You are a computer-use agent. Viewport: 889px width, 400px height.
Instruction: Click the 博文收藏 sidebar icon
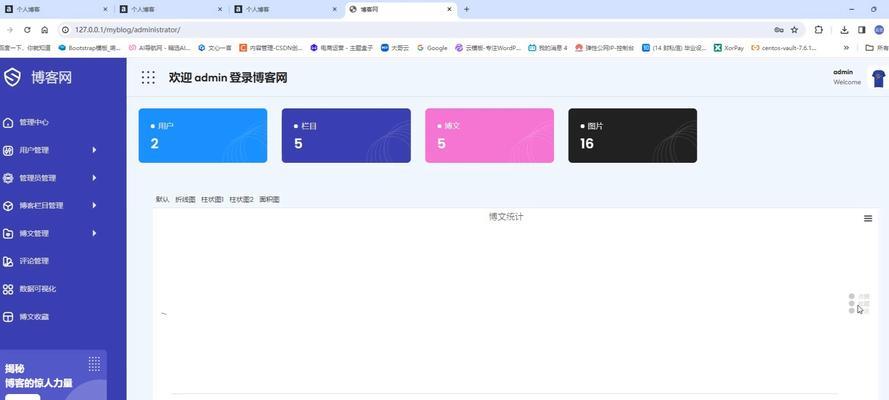[8, 317]
